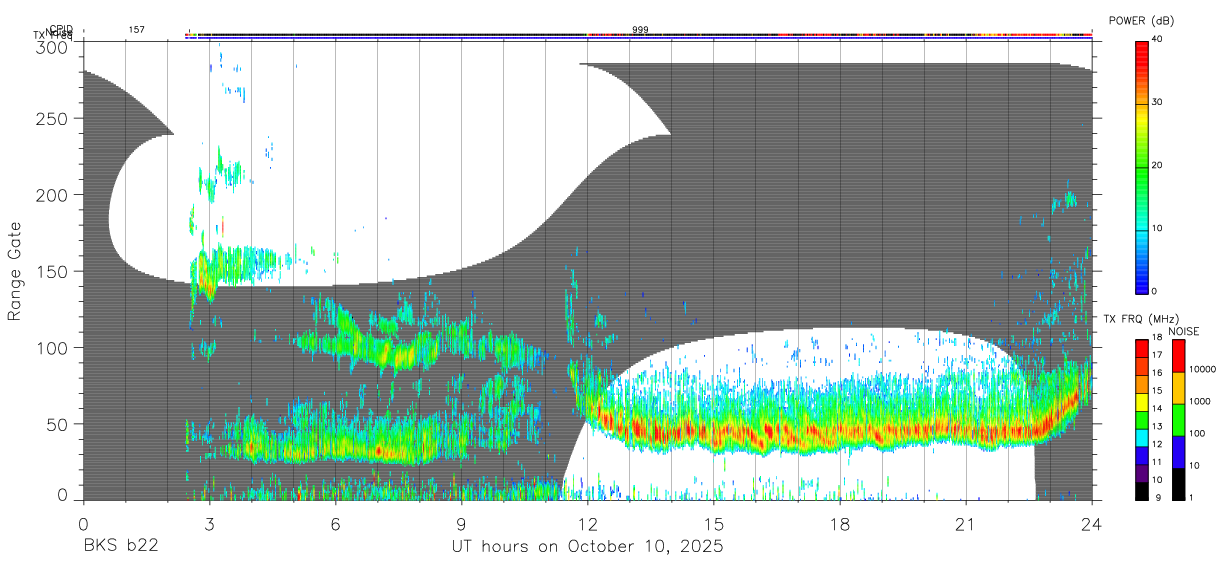Viewport: 1228px width, 567px height.
Task: Click the '999' CPID value above plot
Action: point(640,30)
